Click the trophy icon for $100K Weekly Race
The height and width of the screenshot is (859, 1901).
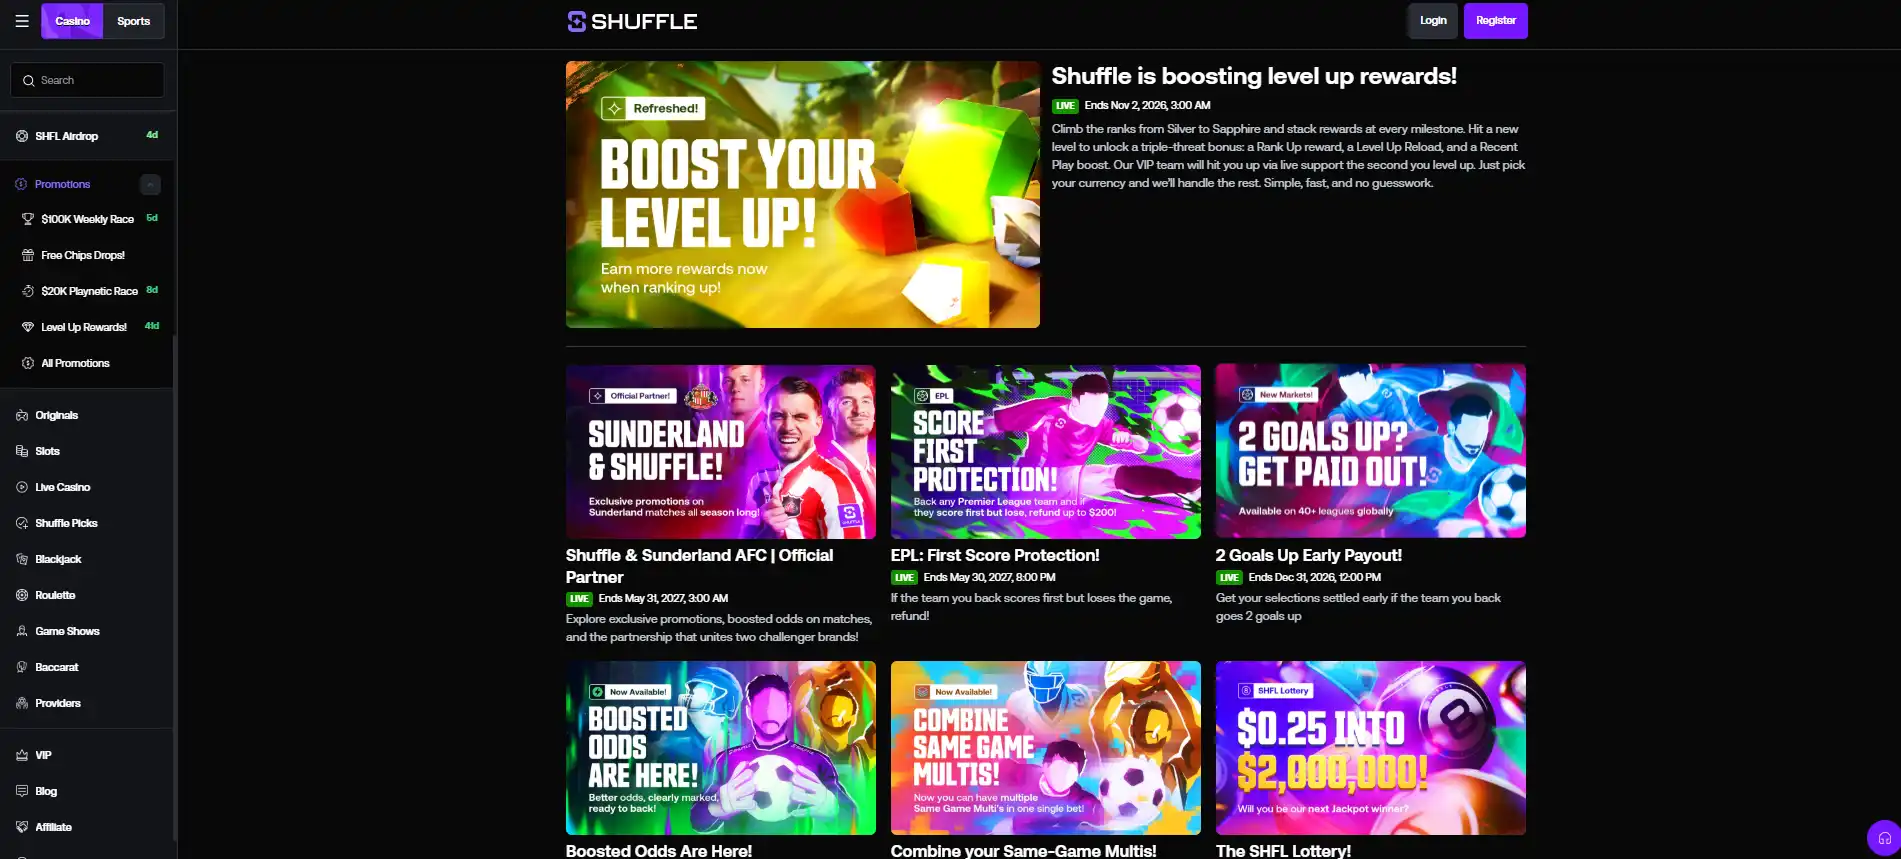[x=28, y=219]
